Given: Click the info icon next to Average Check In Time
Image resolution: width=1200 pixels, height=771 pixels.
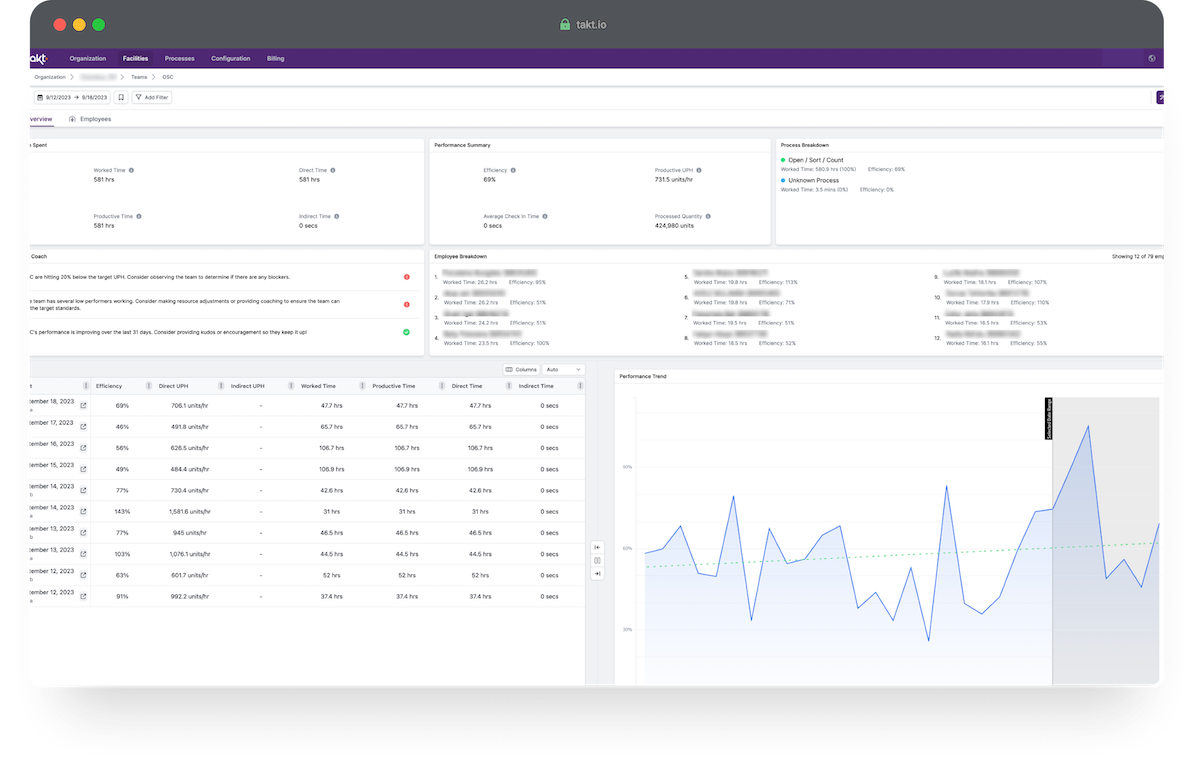Looking at the screenshot, I should (x=546, y=216).
